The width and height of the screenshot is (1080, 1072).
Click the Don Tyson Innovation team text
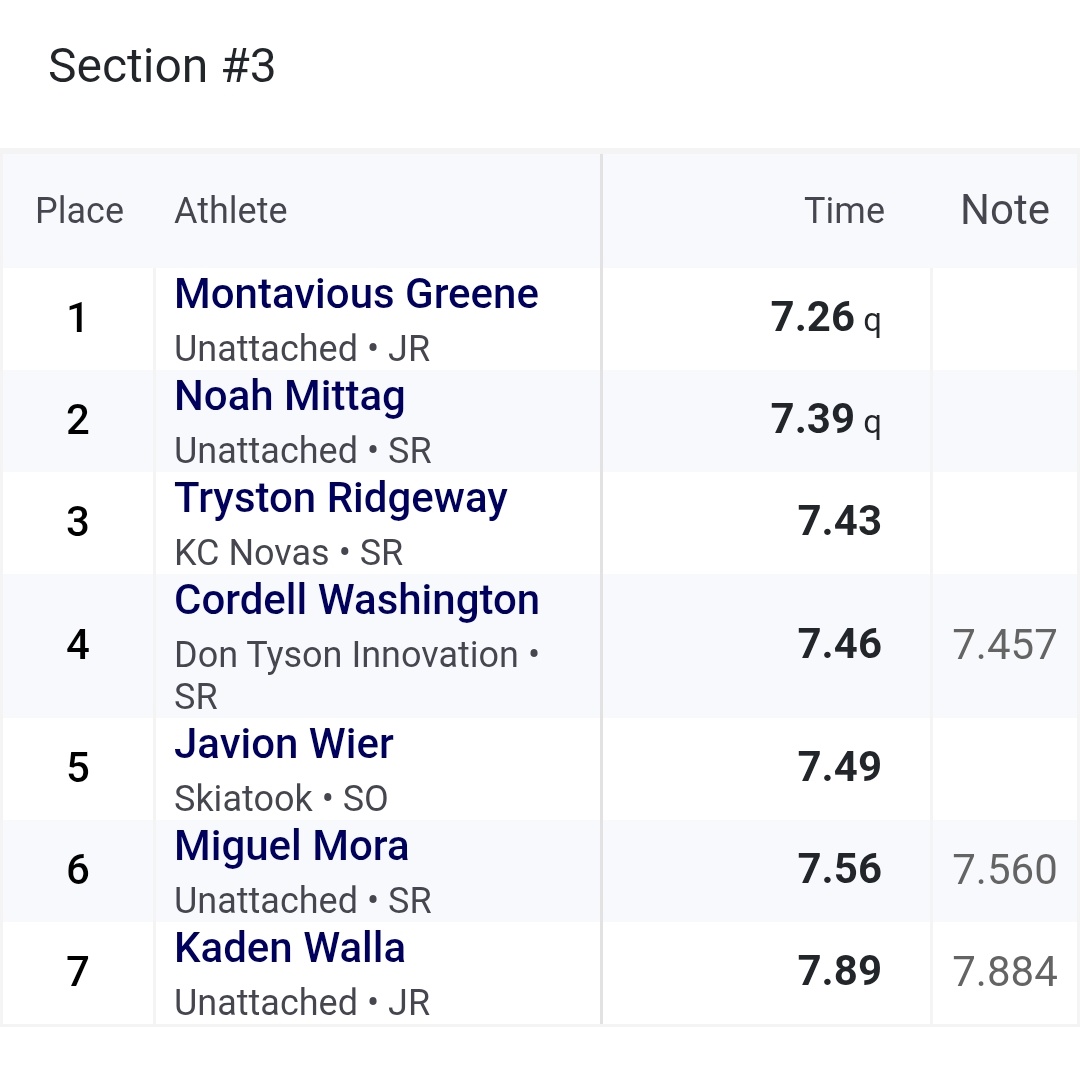(346, 655)
